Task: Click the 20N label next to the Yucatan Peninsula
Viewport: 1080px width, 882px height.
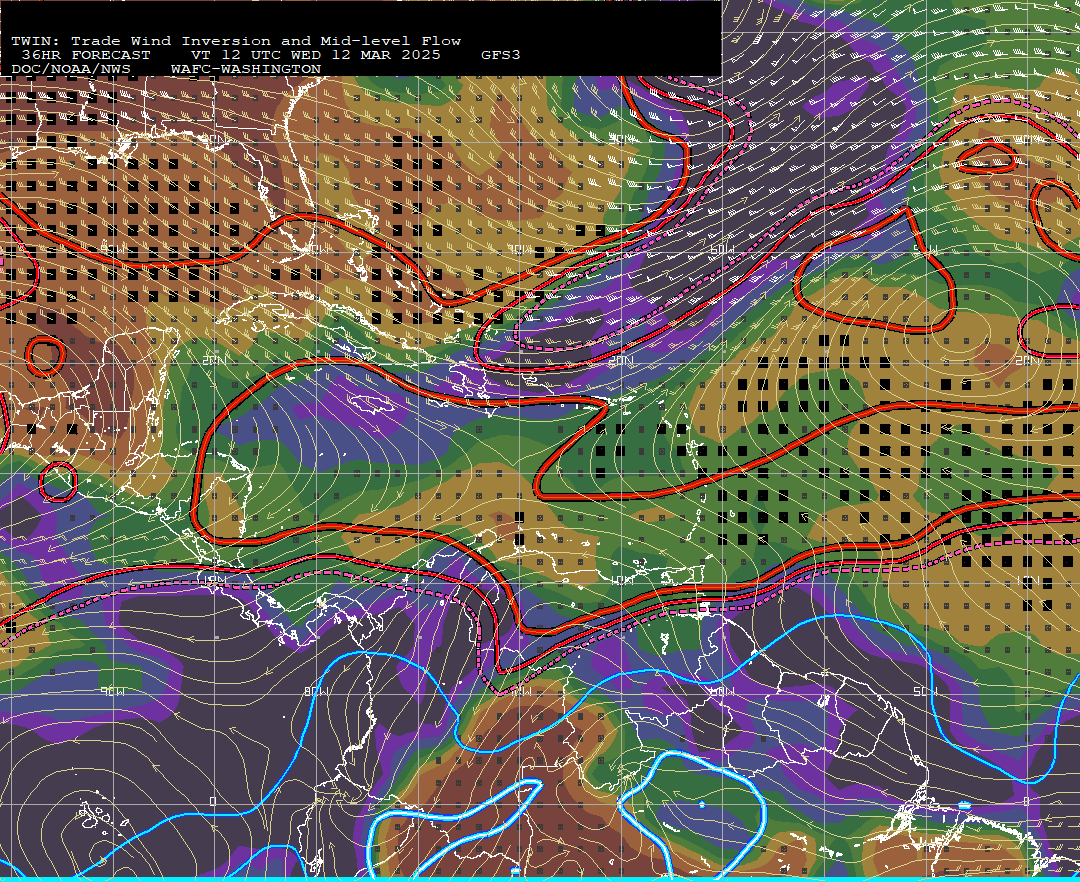Action: [214, 360]
